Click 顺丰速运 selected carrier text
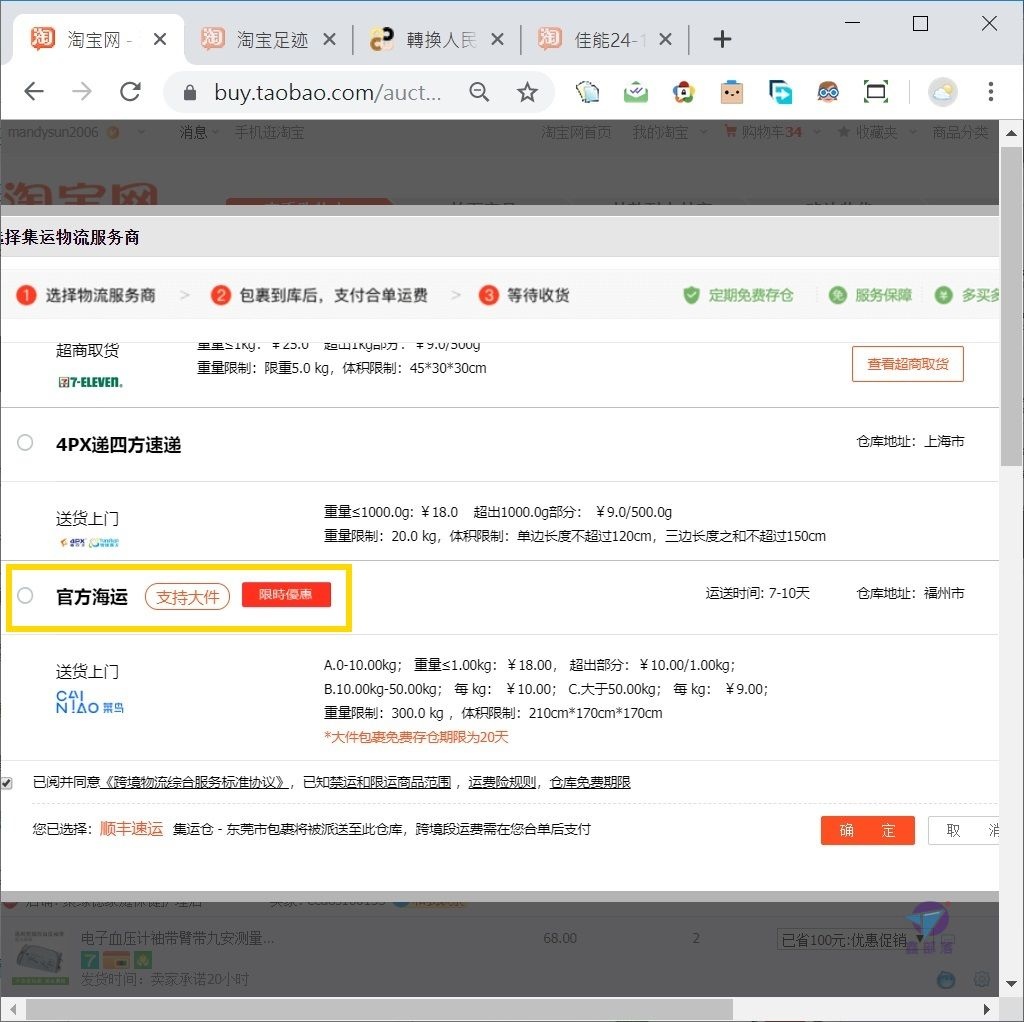 131,829
